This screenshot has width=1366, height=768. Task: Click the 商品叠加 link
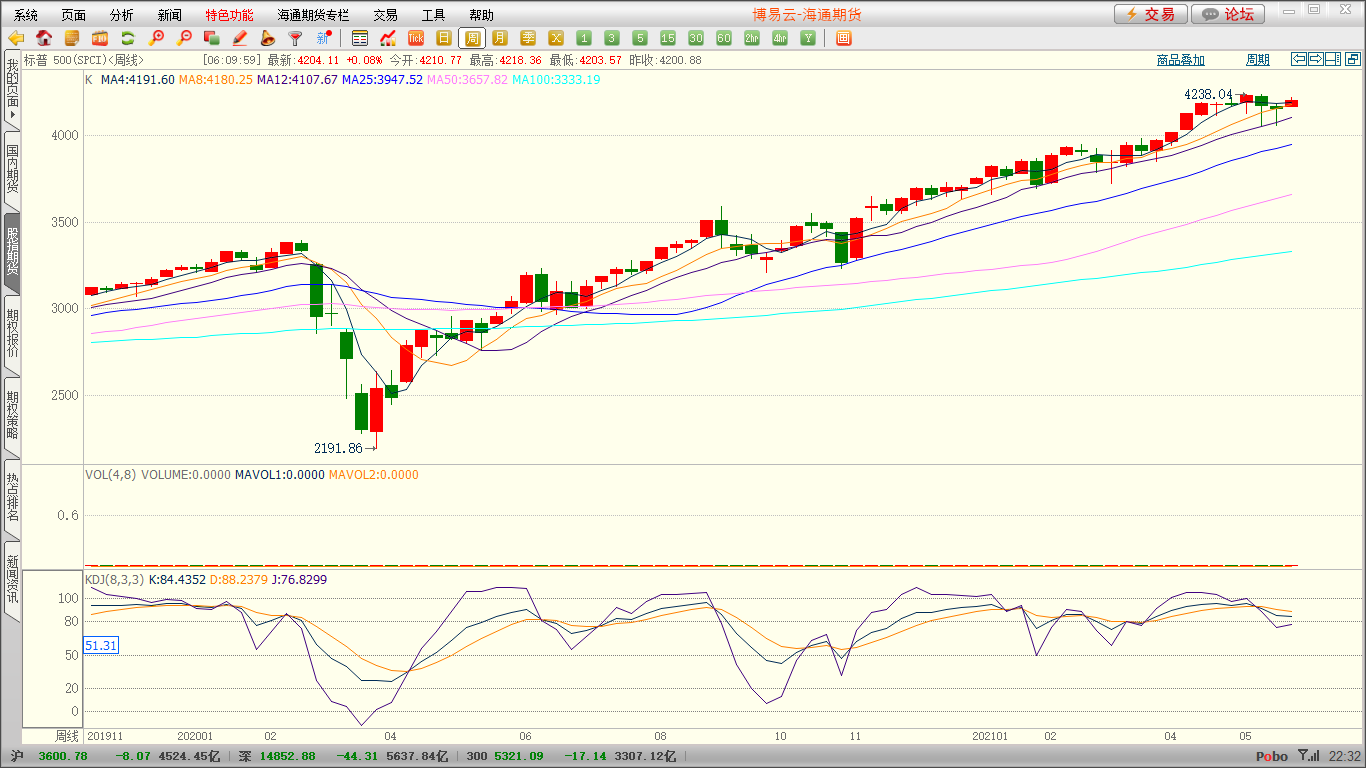pos(1180,60)
